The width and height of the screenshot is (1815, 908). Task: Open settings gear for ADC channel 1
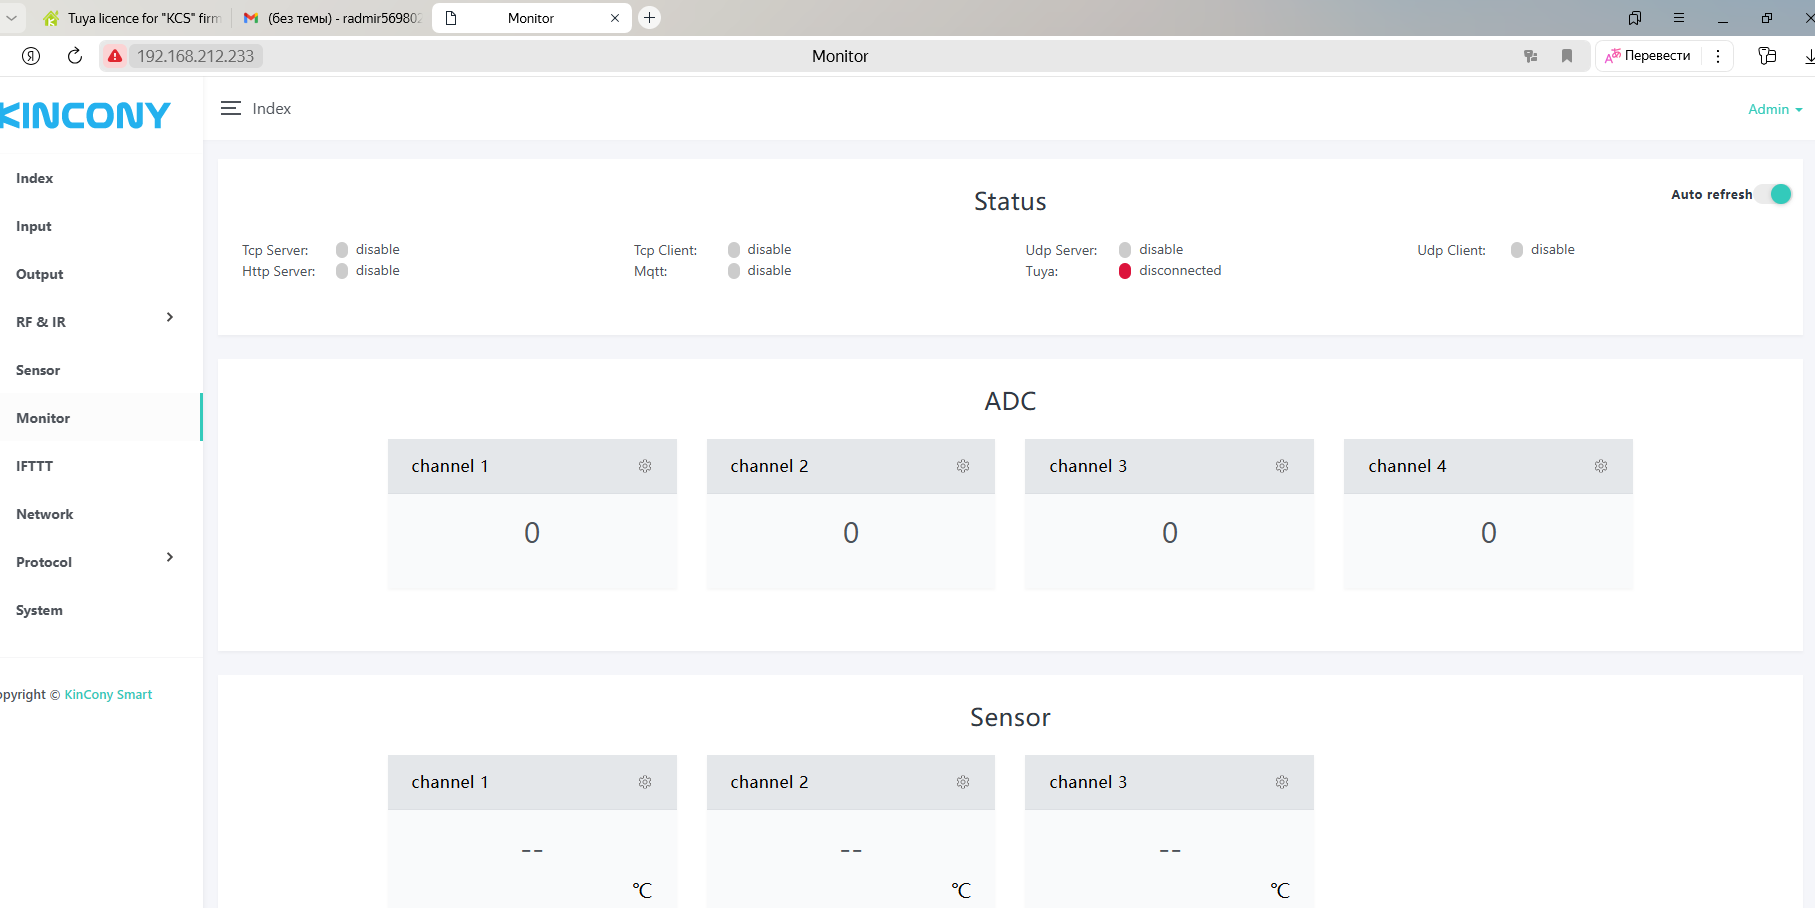[x=645, y=466]
